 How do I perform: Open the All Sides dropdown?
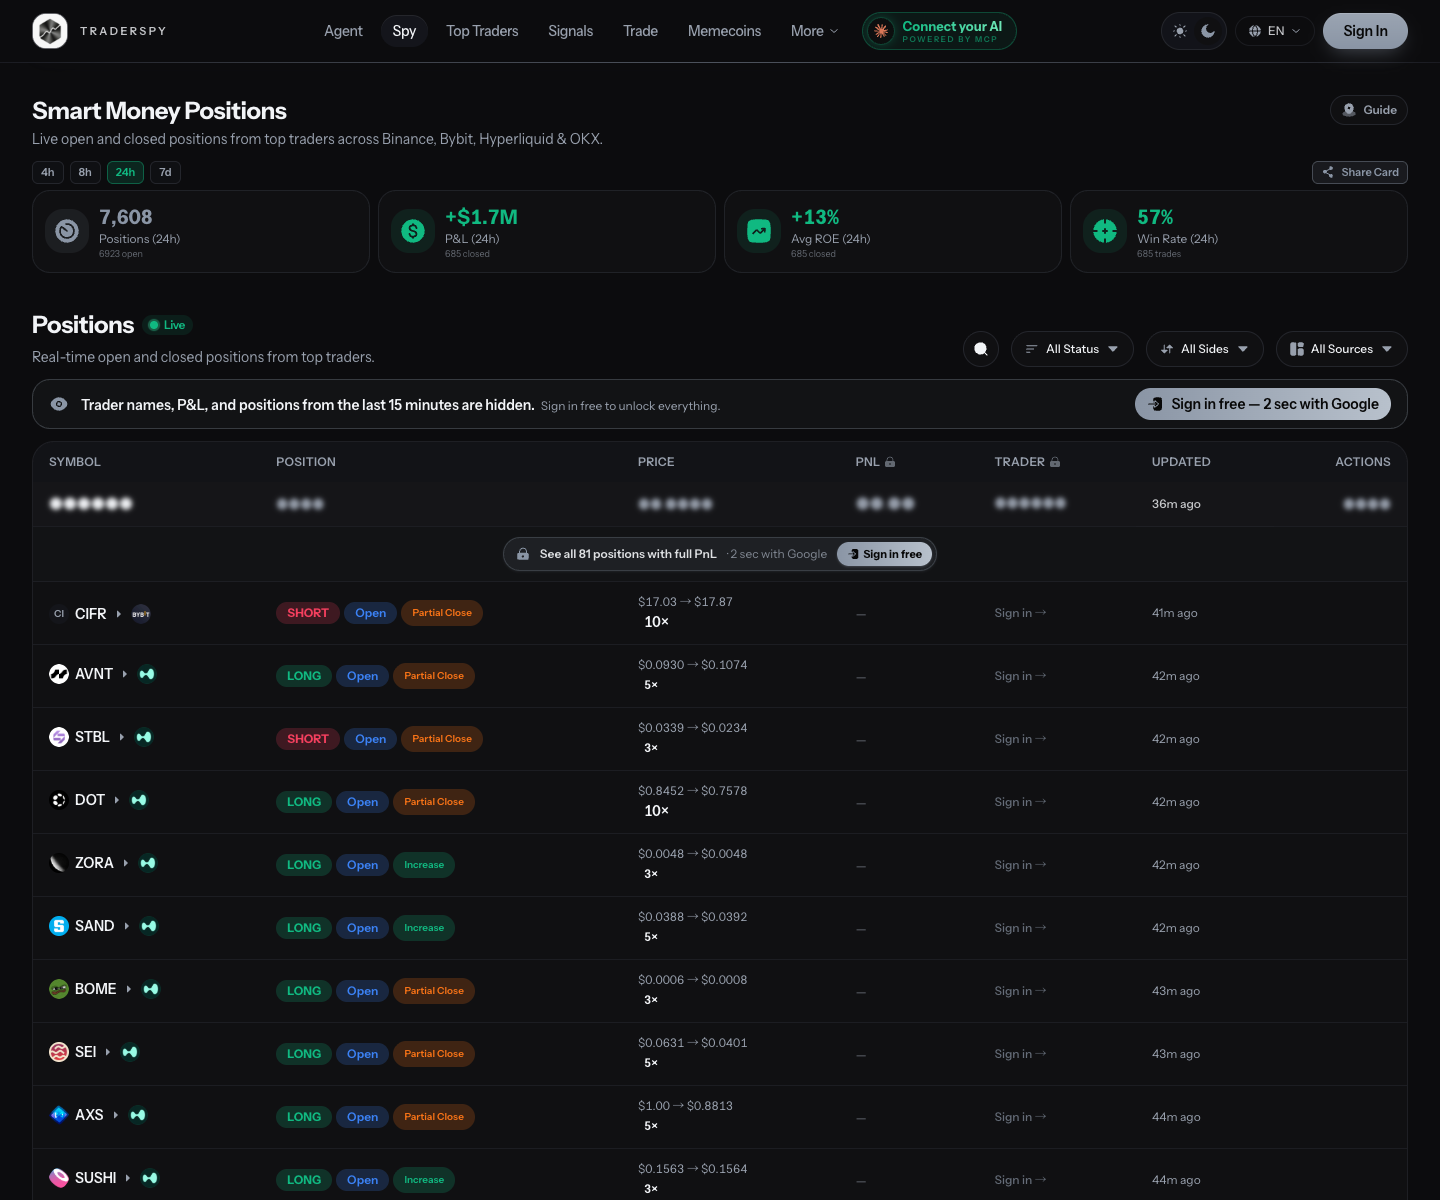coord(1204,349)
